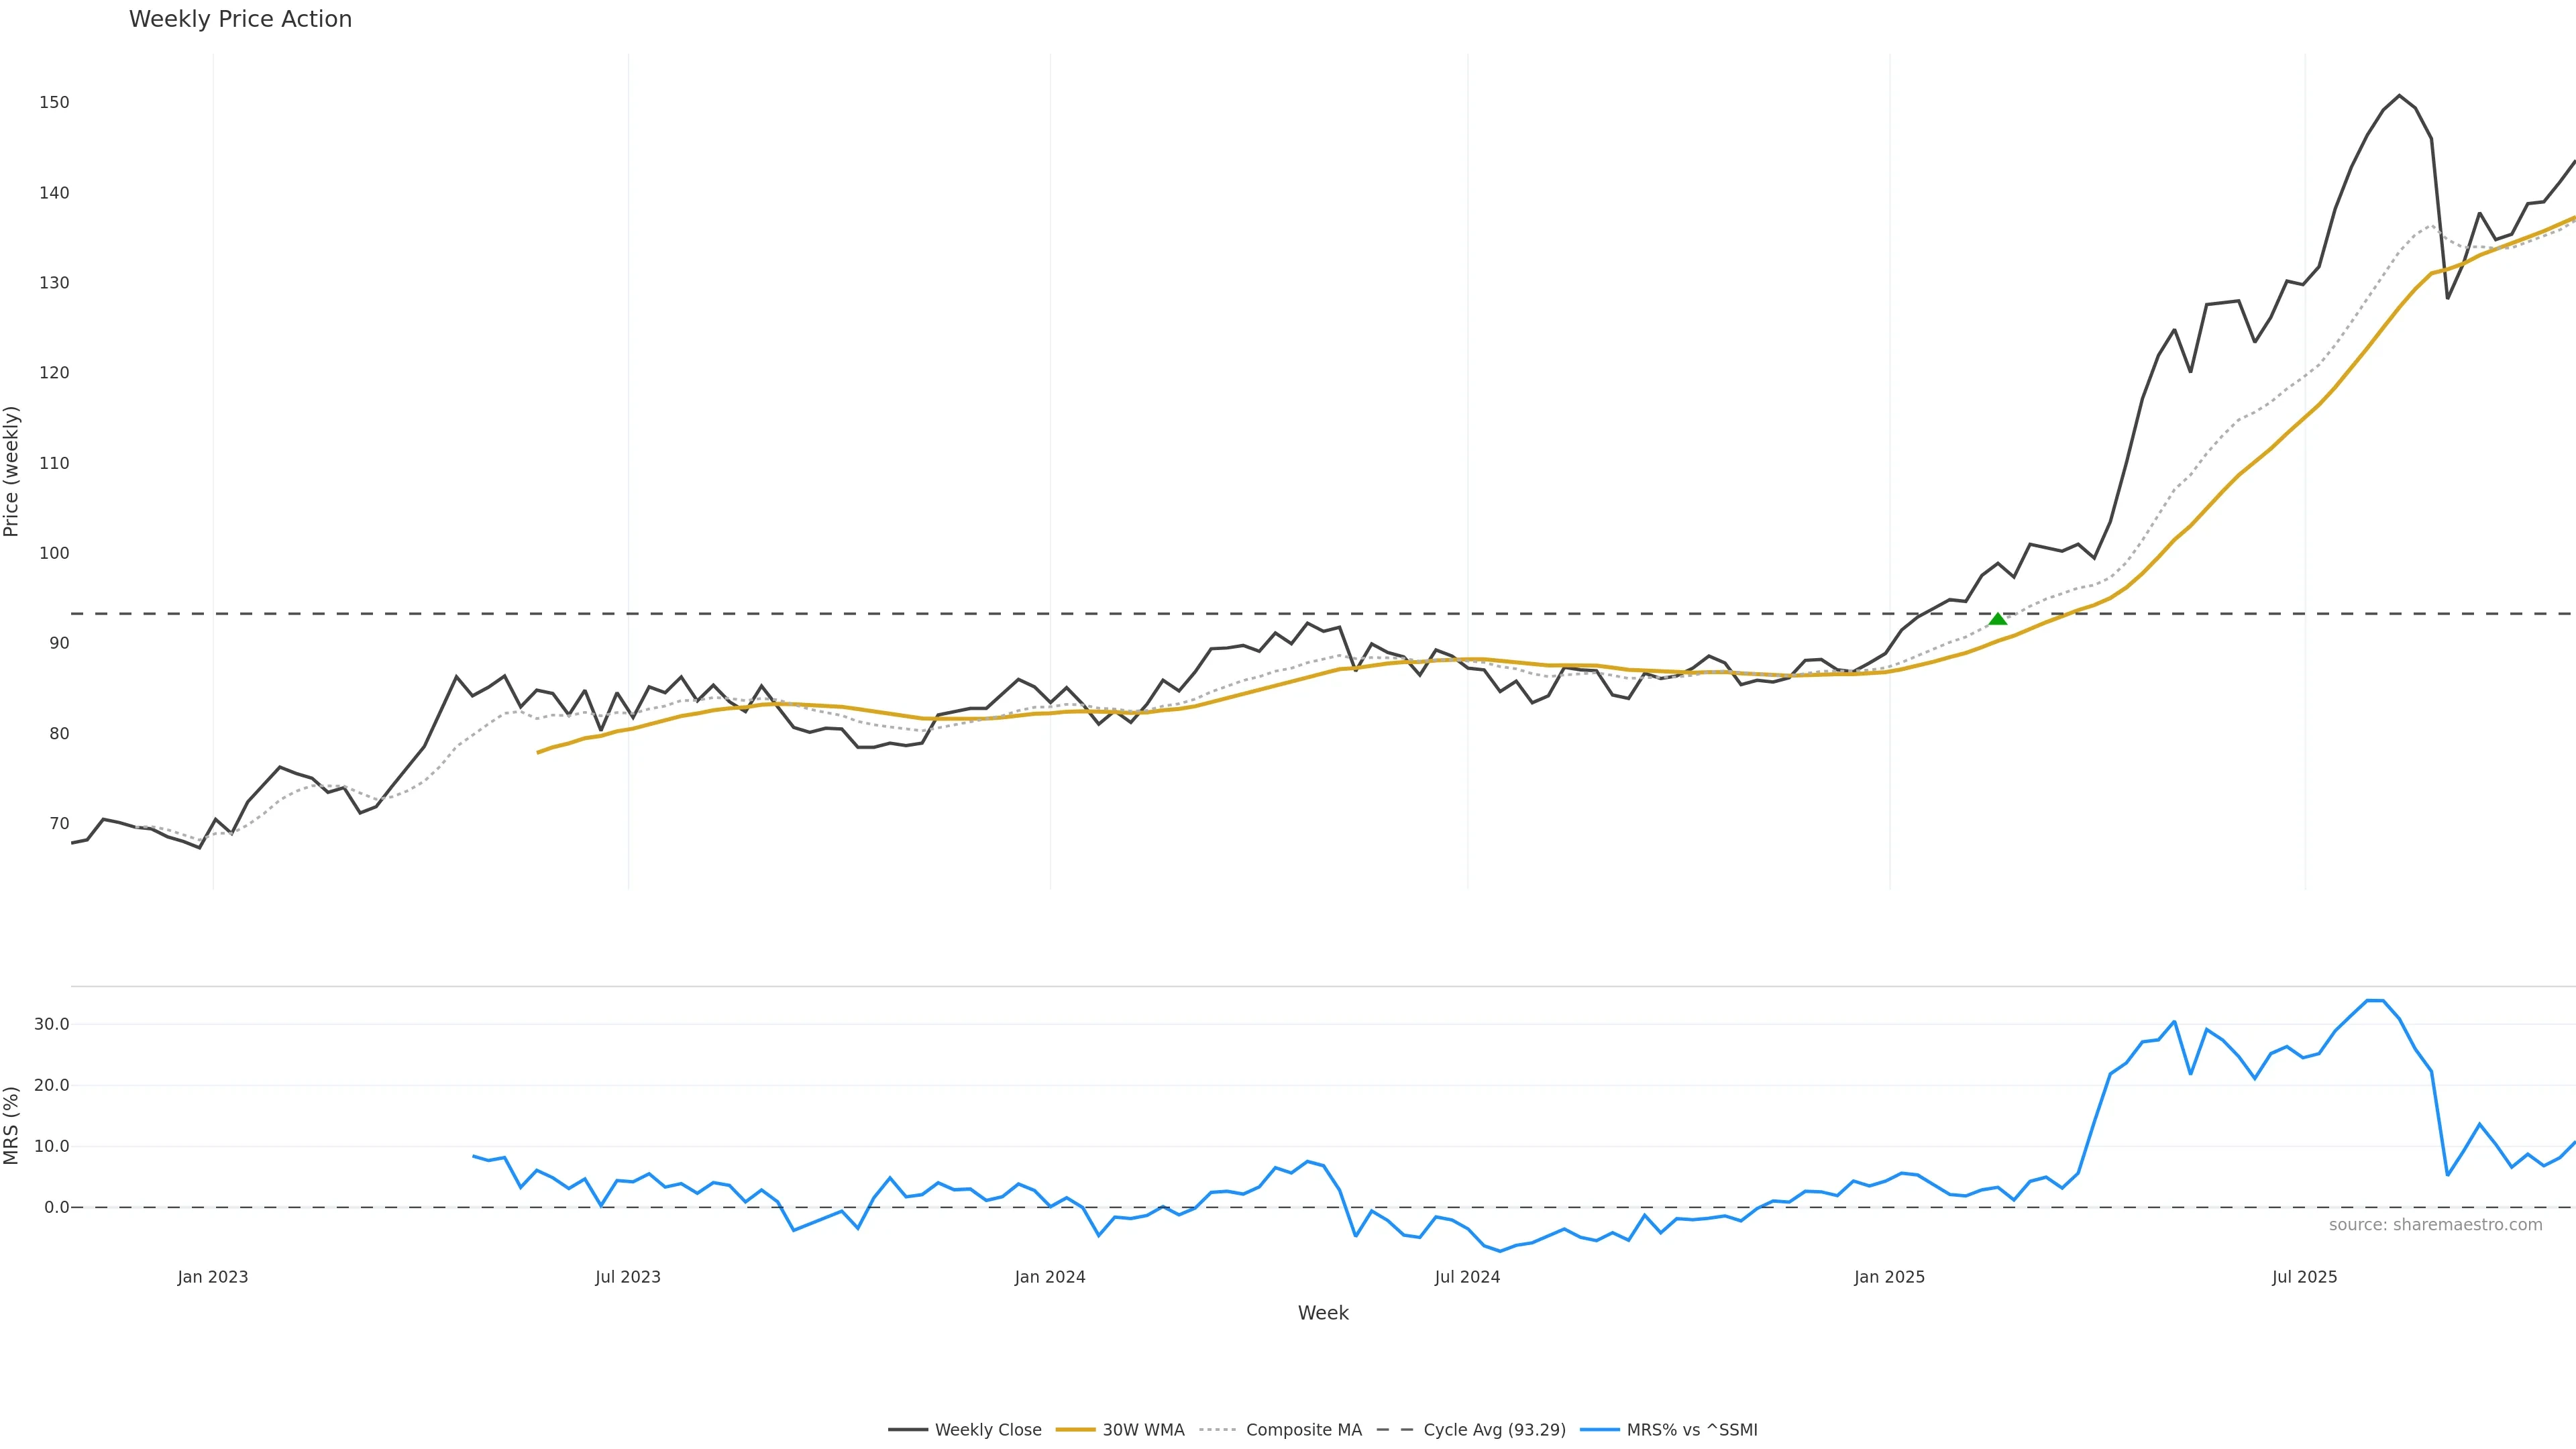Click the Weekly Price Action chart title
The height and width of the screenshot is (1449, 2576).
click(240, 20)
